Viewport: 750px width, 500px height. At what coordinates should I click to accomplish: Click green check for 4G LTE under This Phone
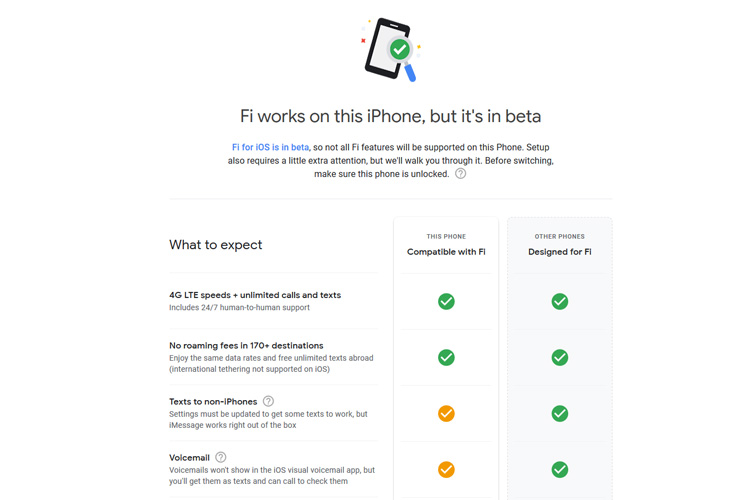446,301
